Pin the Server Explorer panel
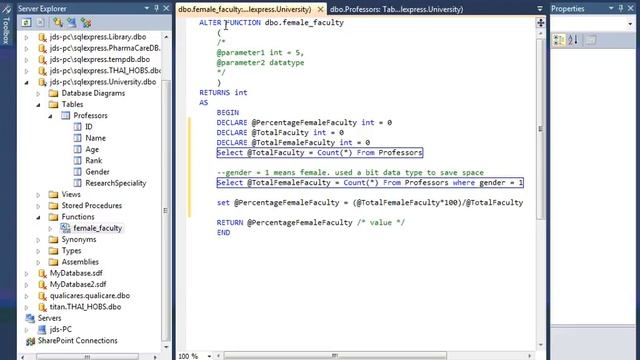 click(x=156, y=8)
